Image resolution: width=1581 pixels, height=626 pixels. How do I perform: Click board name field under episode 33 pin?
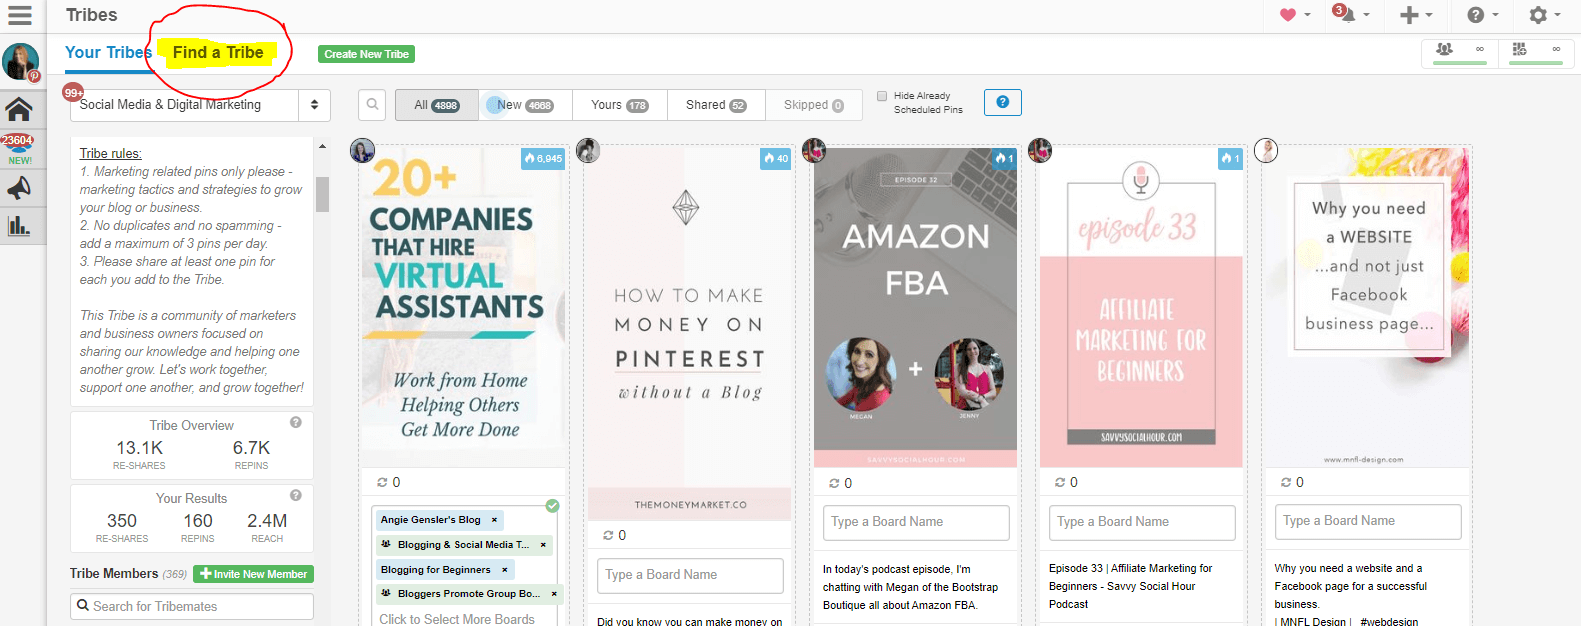click(1142, 522)
